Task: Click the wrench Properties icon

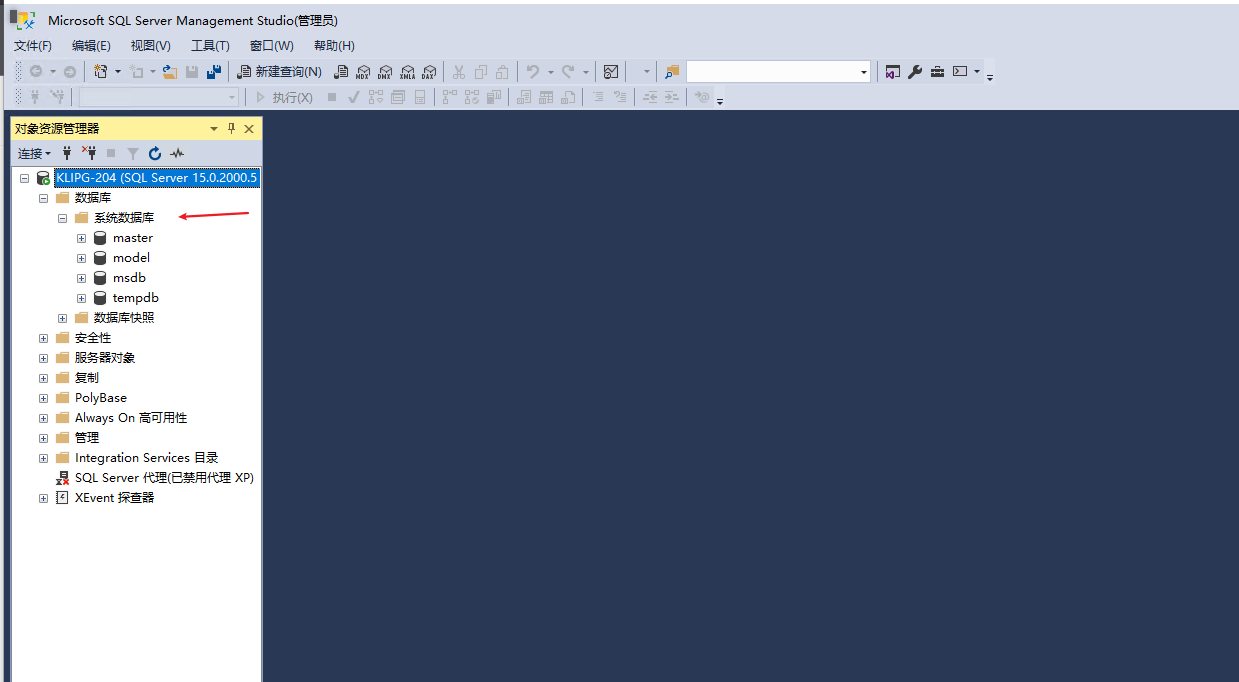Action: pos(914,72)
